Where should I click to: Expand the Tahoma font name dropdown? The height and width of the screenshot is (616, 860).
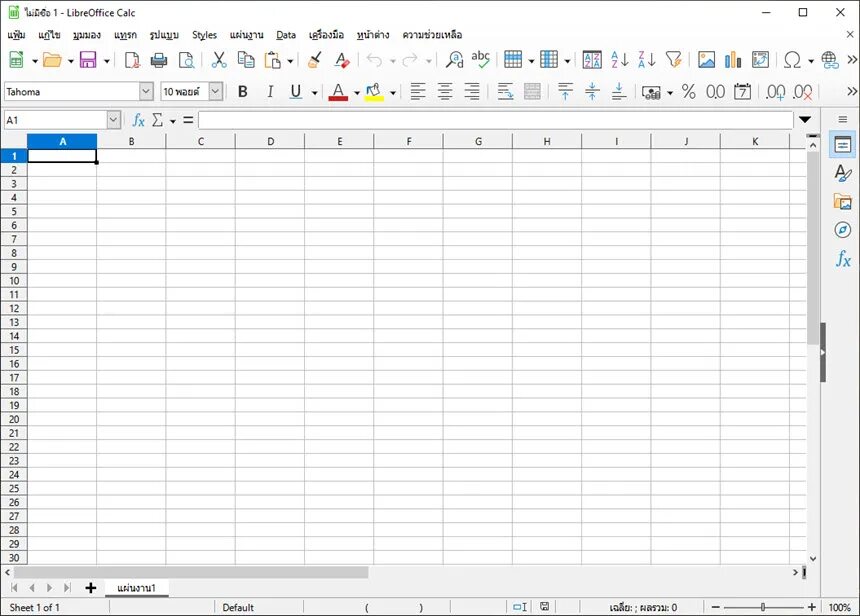pos(146,92)
